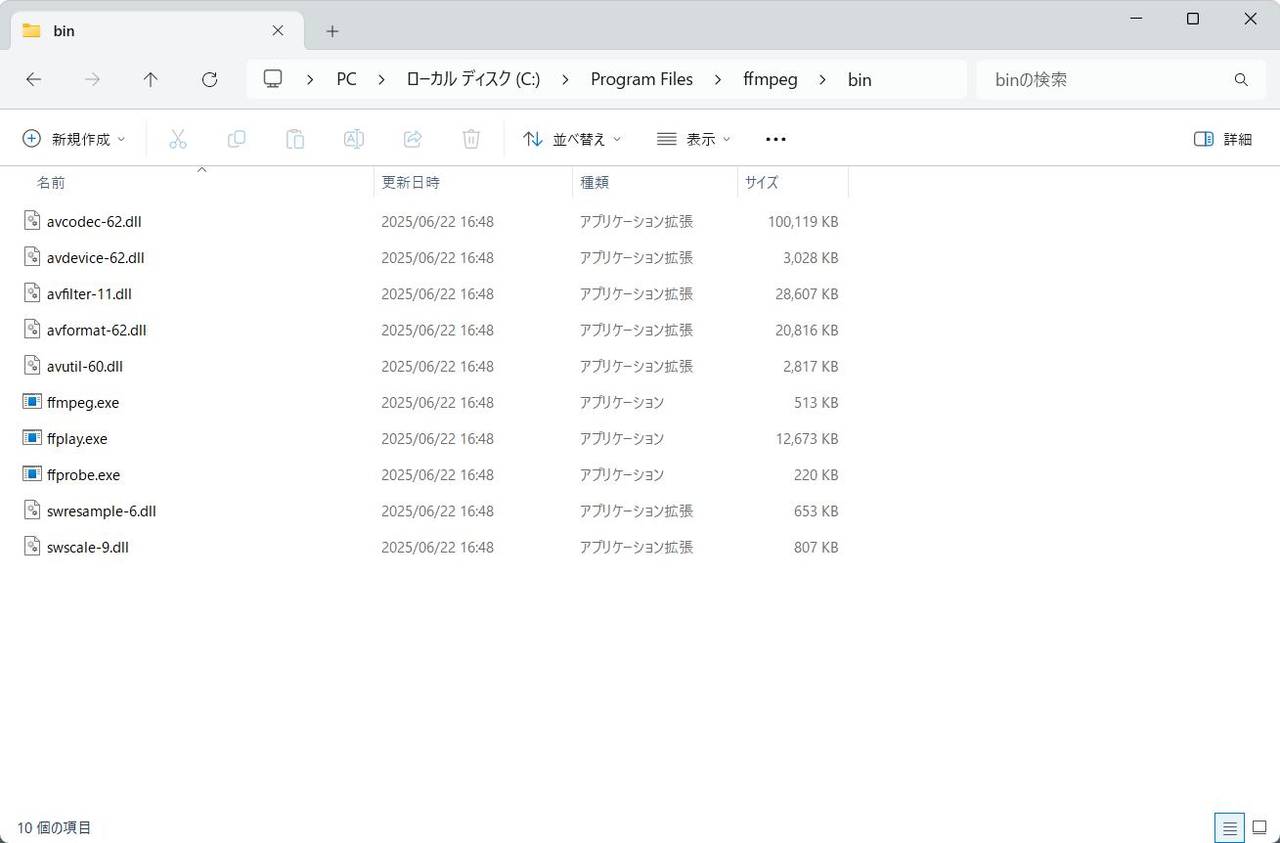The width and height of the screenshot is (1280, 843).
Task: Navigate to ffmpeg folder breadcrumb
Action: [x=770, y=79]
